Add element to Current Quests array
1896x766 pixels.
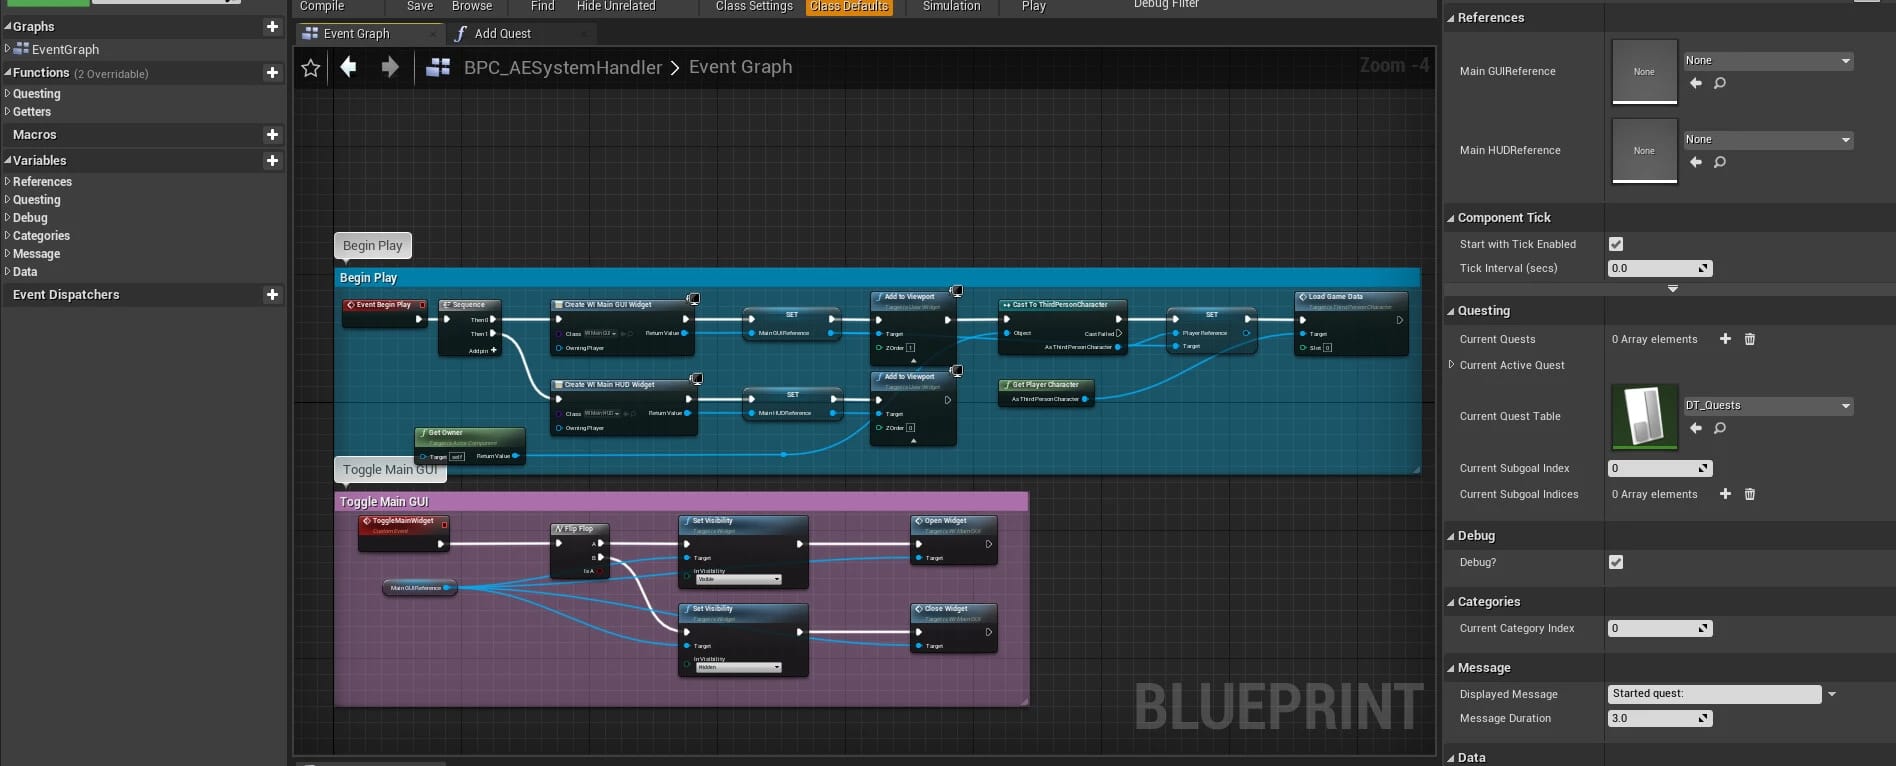coord(1725,339)
